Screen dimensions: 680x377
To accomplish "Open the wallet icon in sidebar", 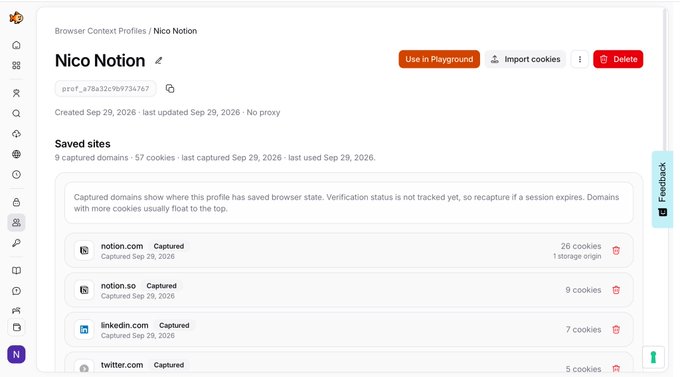I will pyautogui.click(x=16, y=328).
